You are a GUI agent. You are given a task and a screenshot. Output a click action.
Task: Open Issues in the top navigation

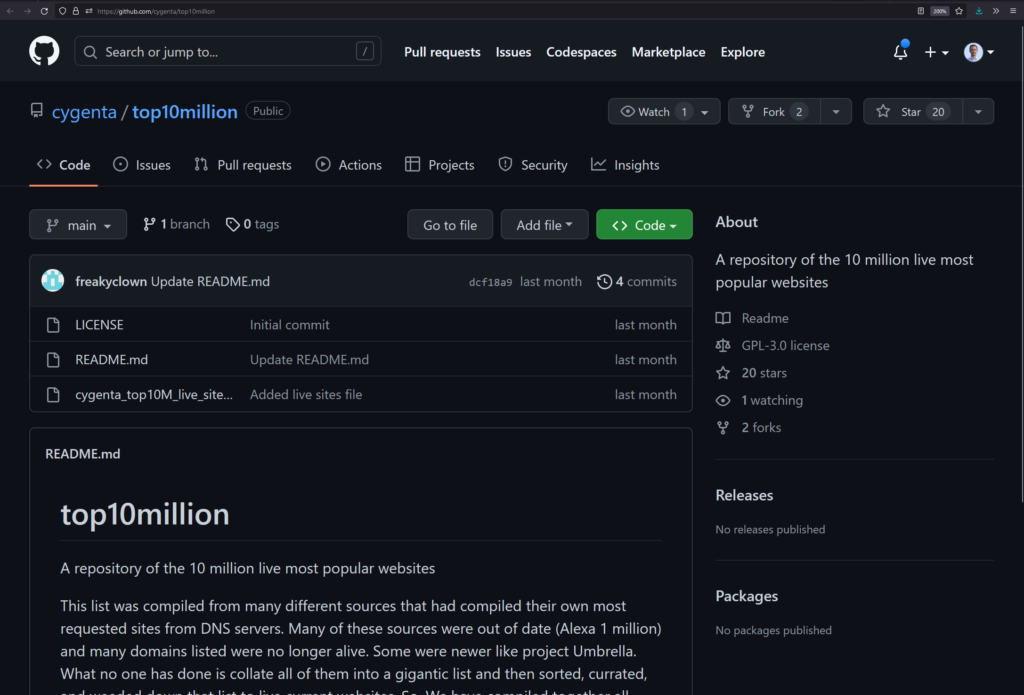pyautogui.click(x=513, y=52)
